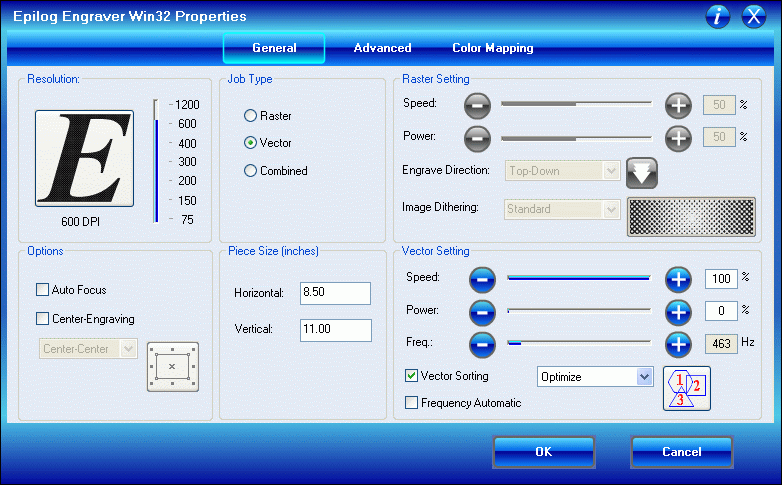Increase raster power with the plus button
The height and width of the screenshot is (485, 782).
pyautogui.click(x=678, y=138)
